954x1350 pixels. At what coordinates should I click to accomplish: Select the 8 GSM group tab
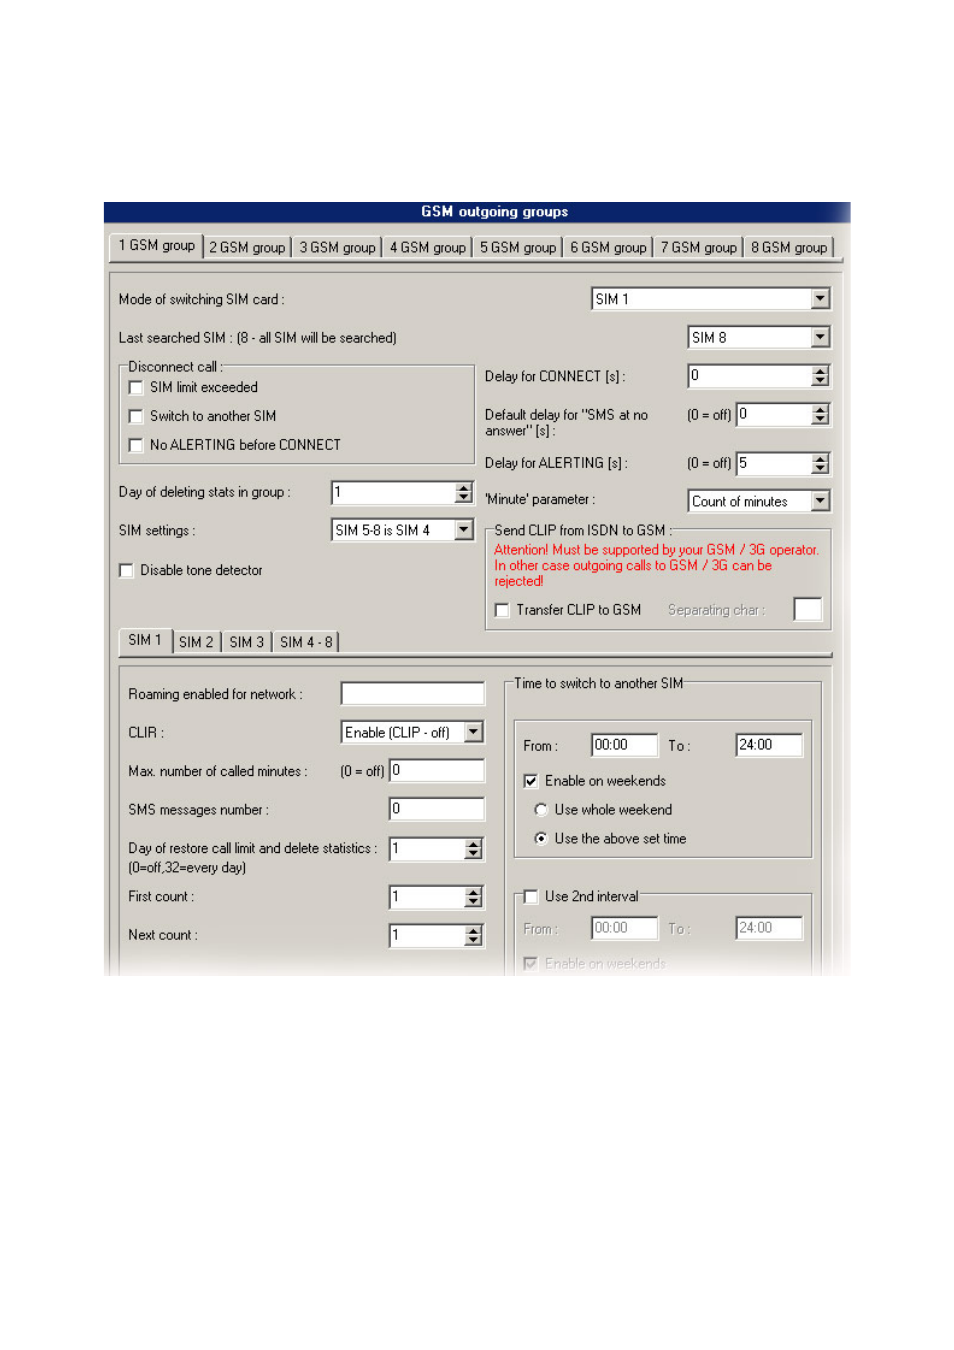[x=788, y=247]
